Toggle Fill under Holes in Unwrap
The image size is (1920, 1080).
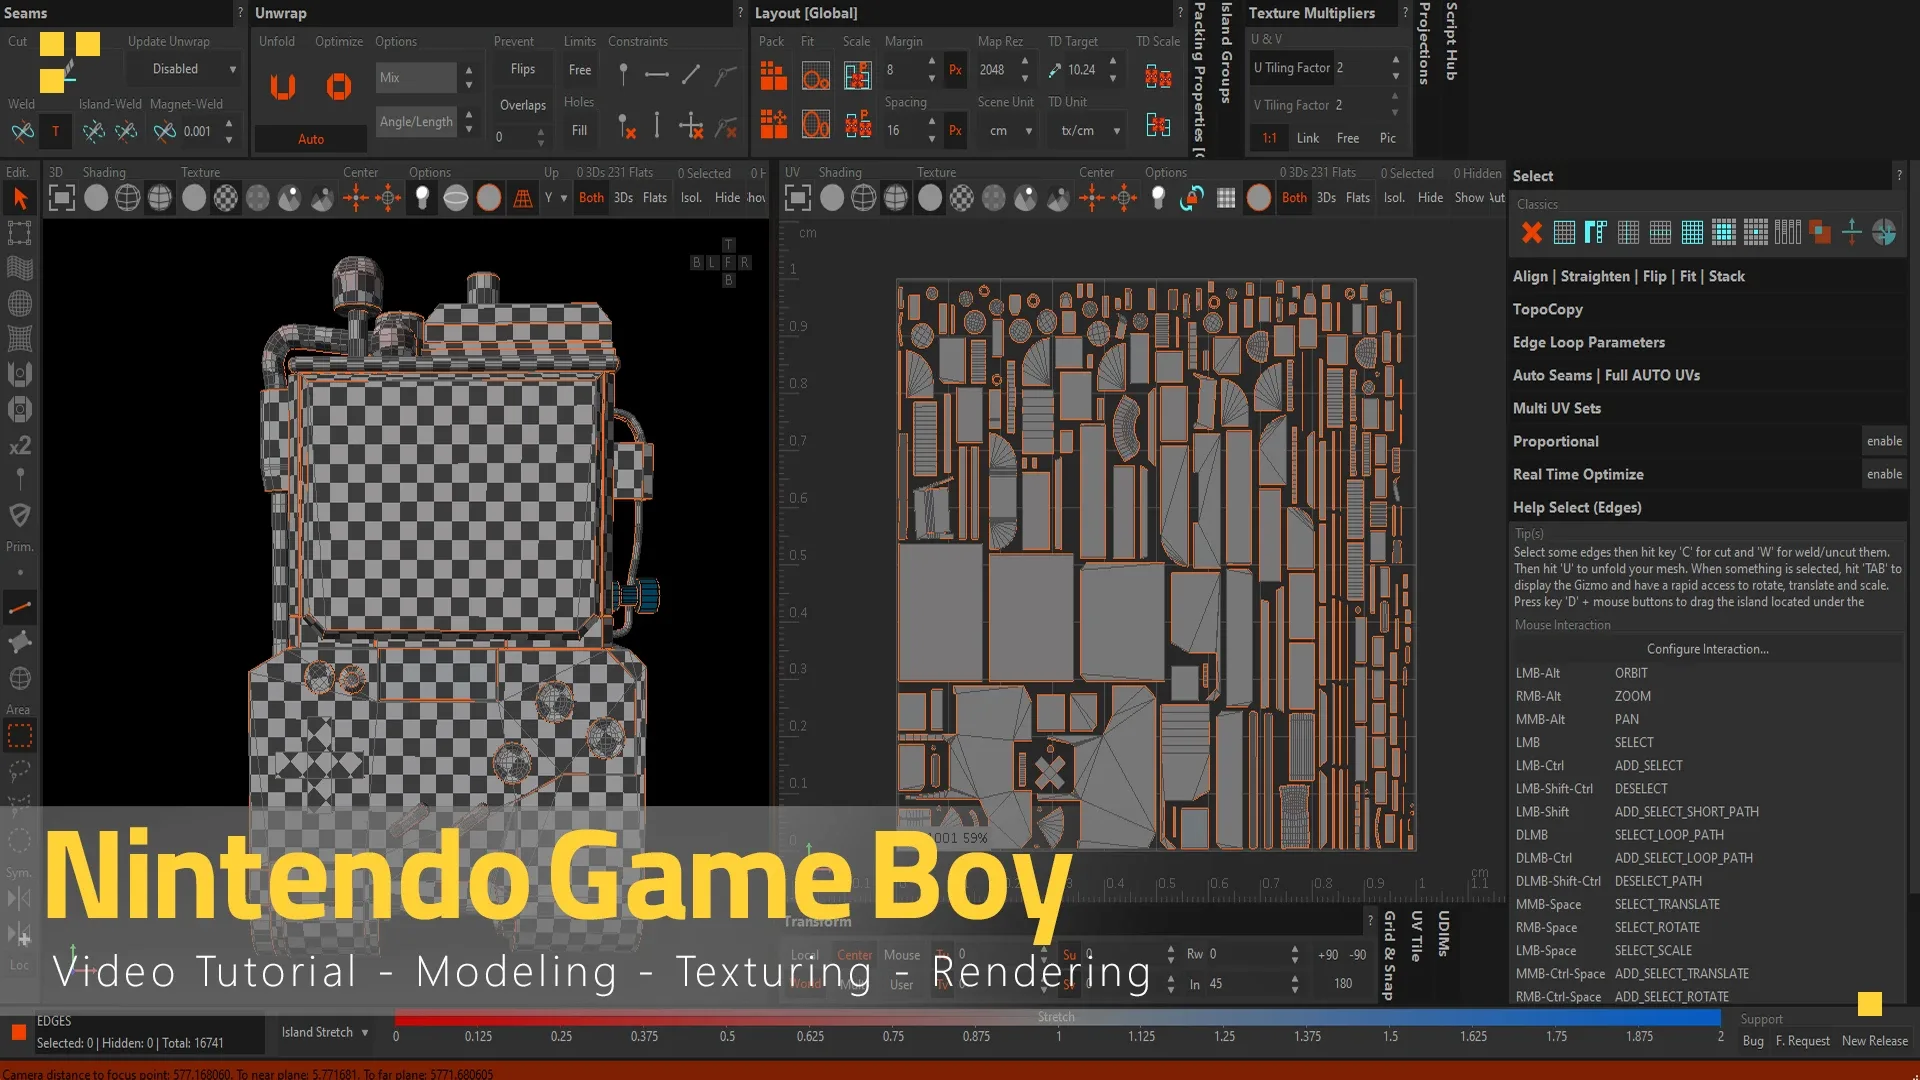[579, 130]
